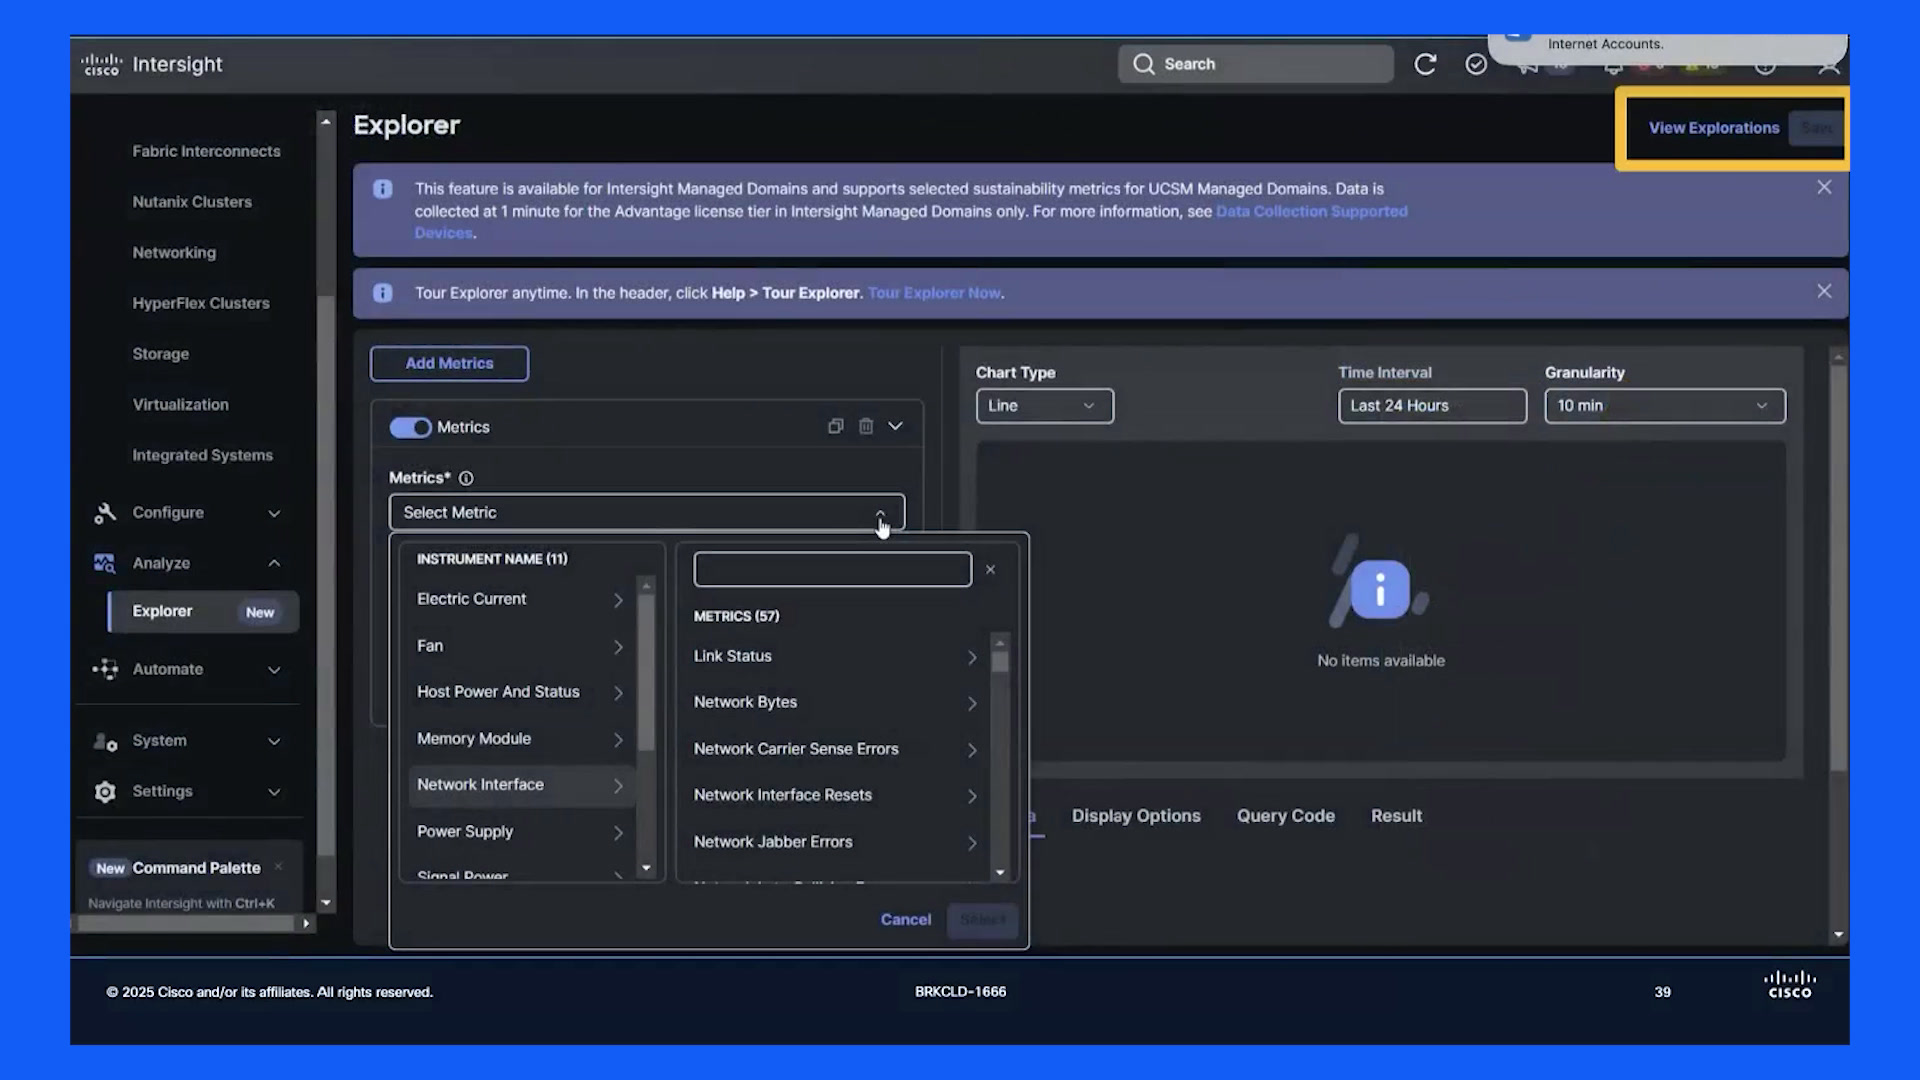The height and width of the screenshot is (1080, 1920).
Task: Open the Time Interval Last 24 Hours selector
Action: pos(1432,406)
